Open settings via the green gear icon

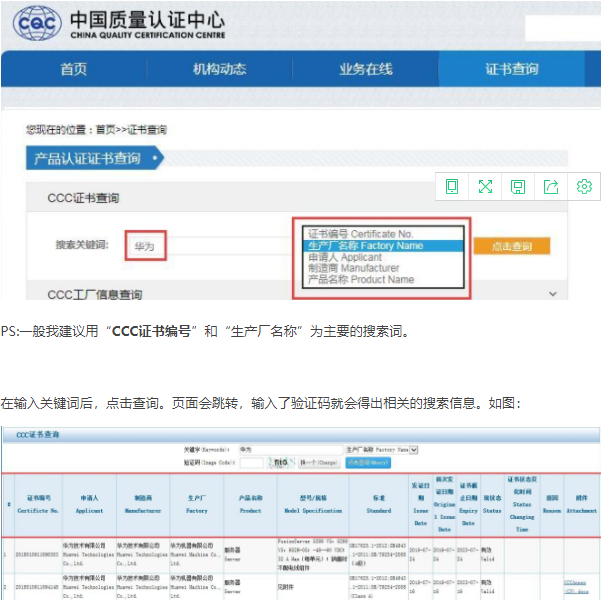click(x=584, y=187)
